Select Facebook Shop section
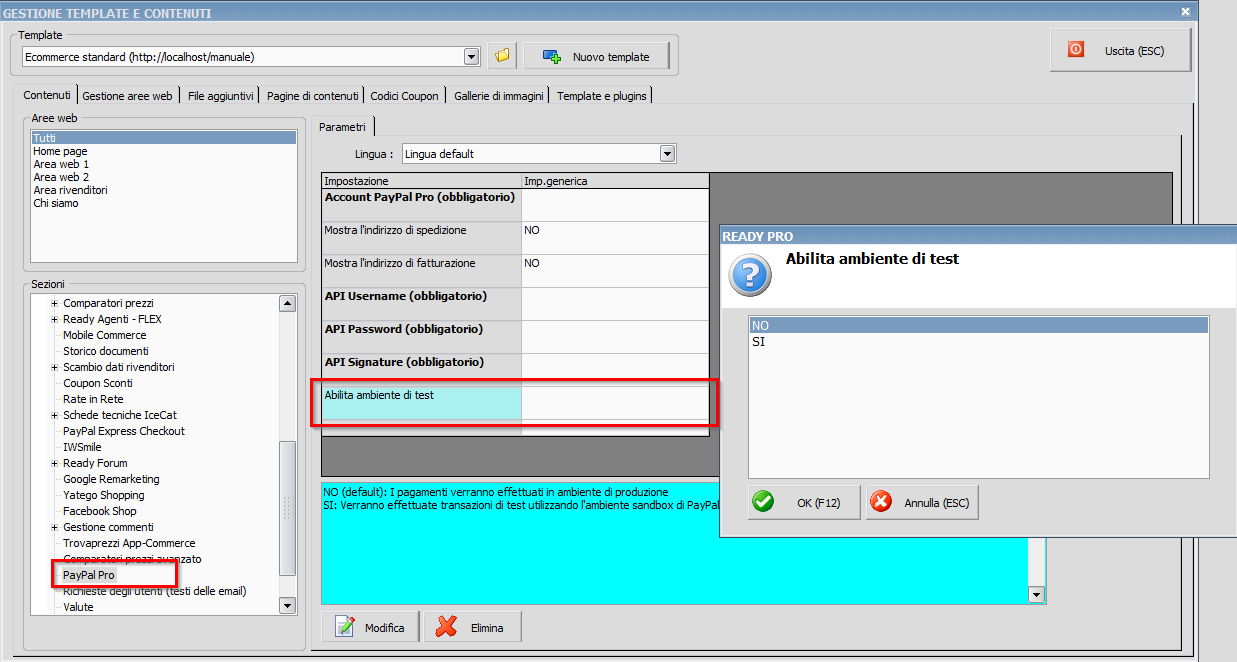 click(100, 511)
